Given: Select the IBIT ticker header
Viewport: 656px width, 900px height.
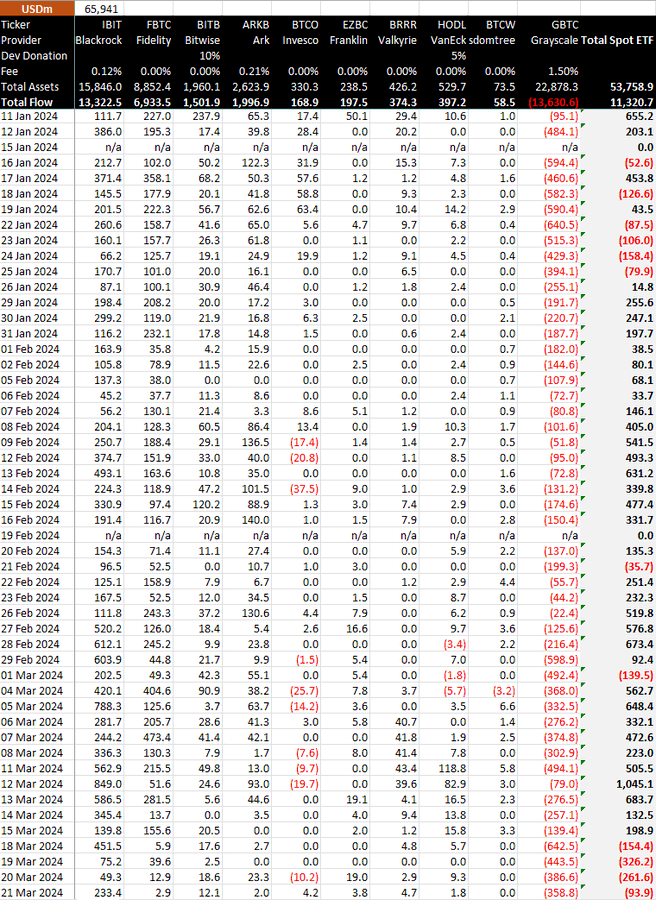Looking at the screenshot, I should [x=111, y=25].
